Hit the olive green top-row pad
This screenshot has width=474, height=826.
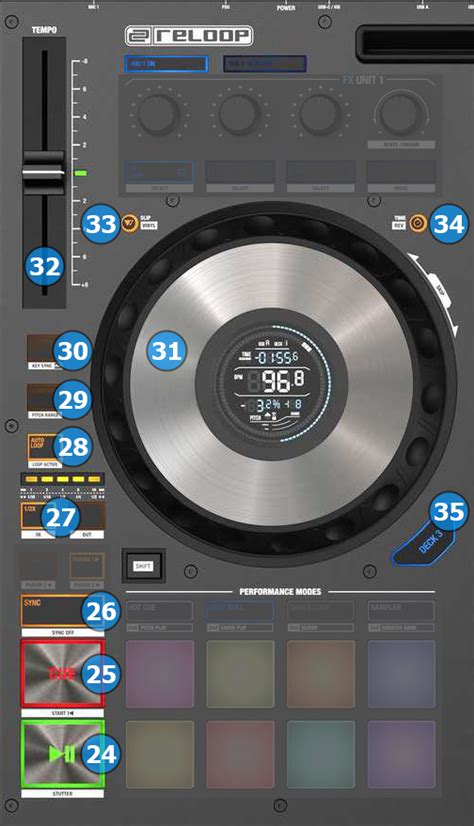pos(240,674)
